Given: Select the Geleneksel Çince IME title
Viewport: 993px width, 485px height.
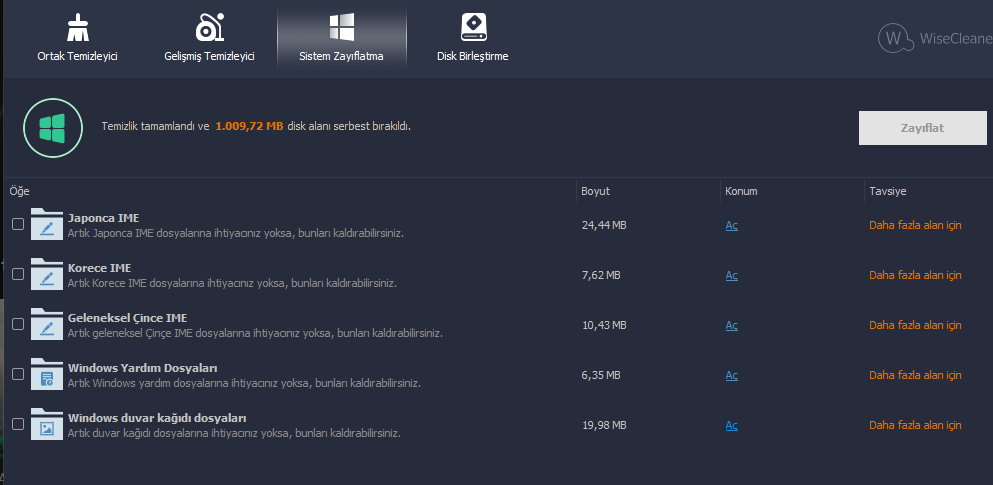Looking at the screenshot, I should [127, 318].
